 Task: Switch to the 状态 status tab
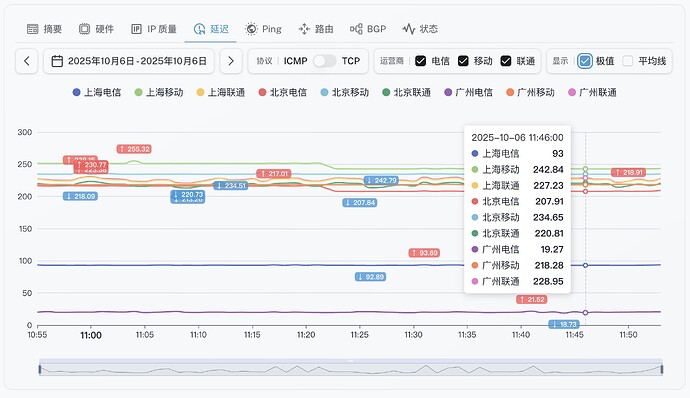[x=420, y=29]
